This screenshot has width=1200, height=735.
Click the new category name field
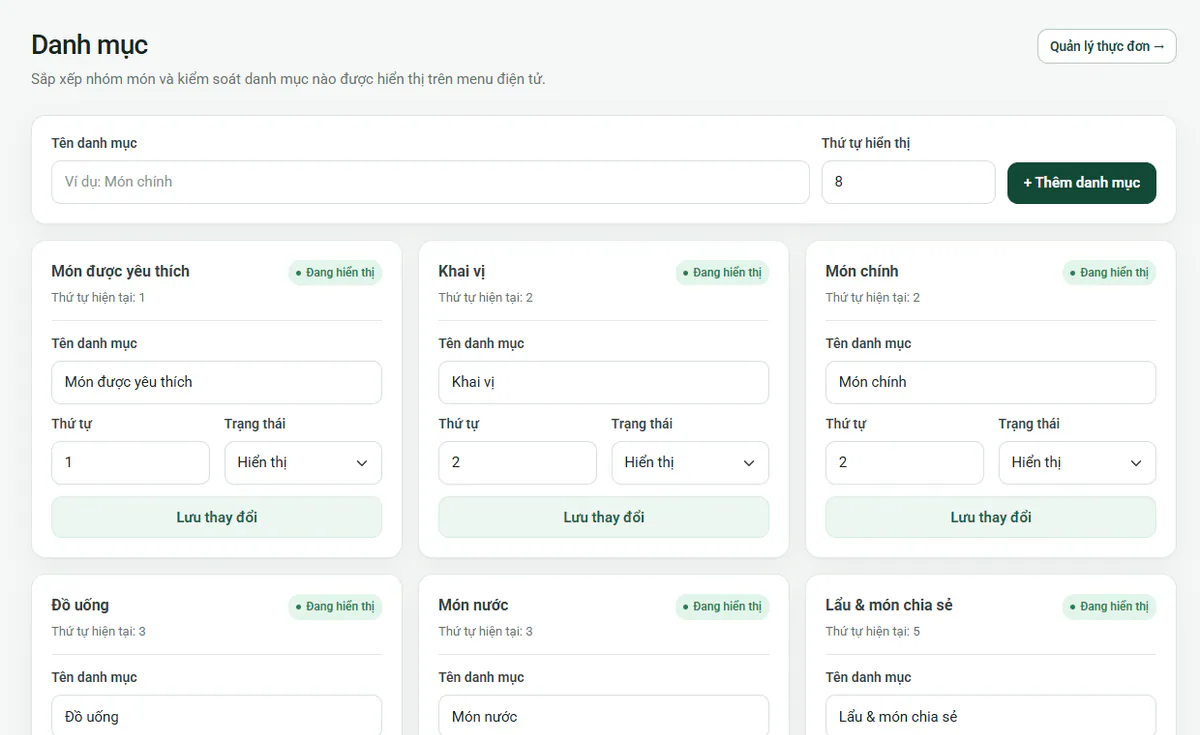click(x=430, y=182)
